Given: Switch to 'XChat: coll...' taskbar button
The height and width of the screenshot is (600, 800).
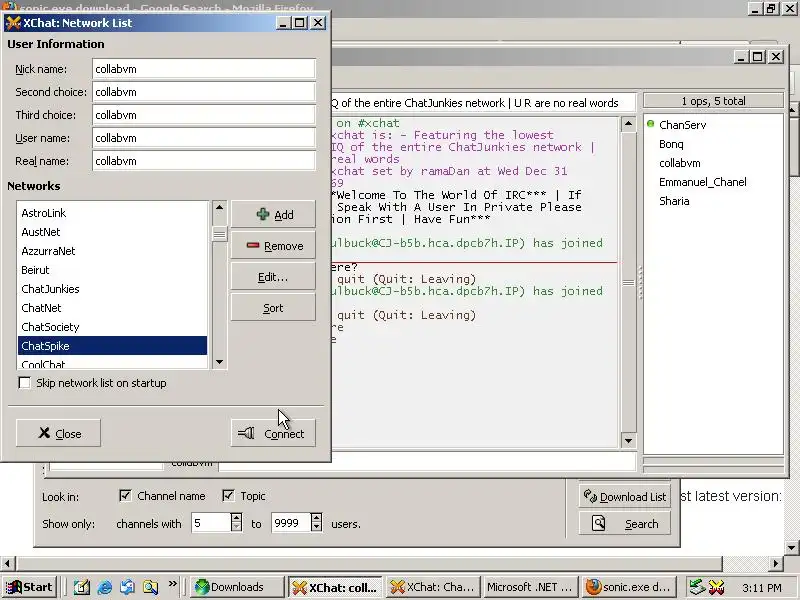Looking at the screenshot, I should [336, 587].
